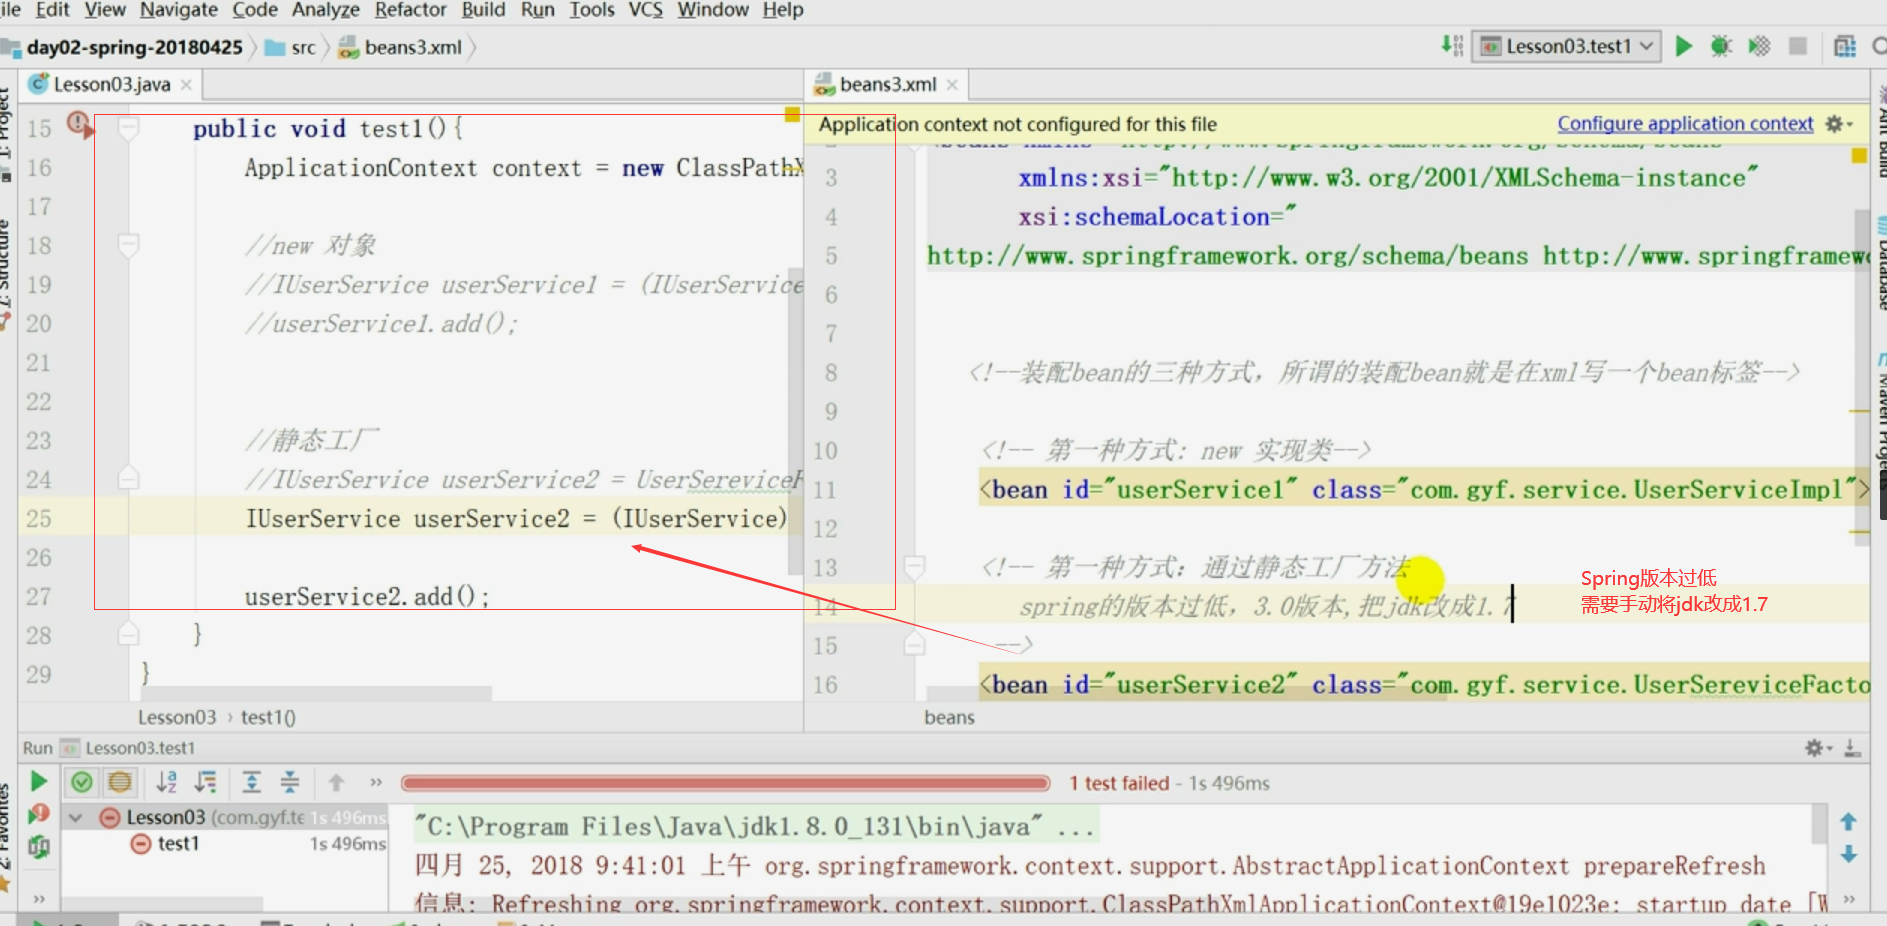
Task: Open the Tools menu
Action: pos(592,10)
